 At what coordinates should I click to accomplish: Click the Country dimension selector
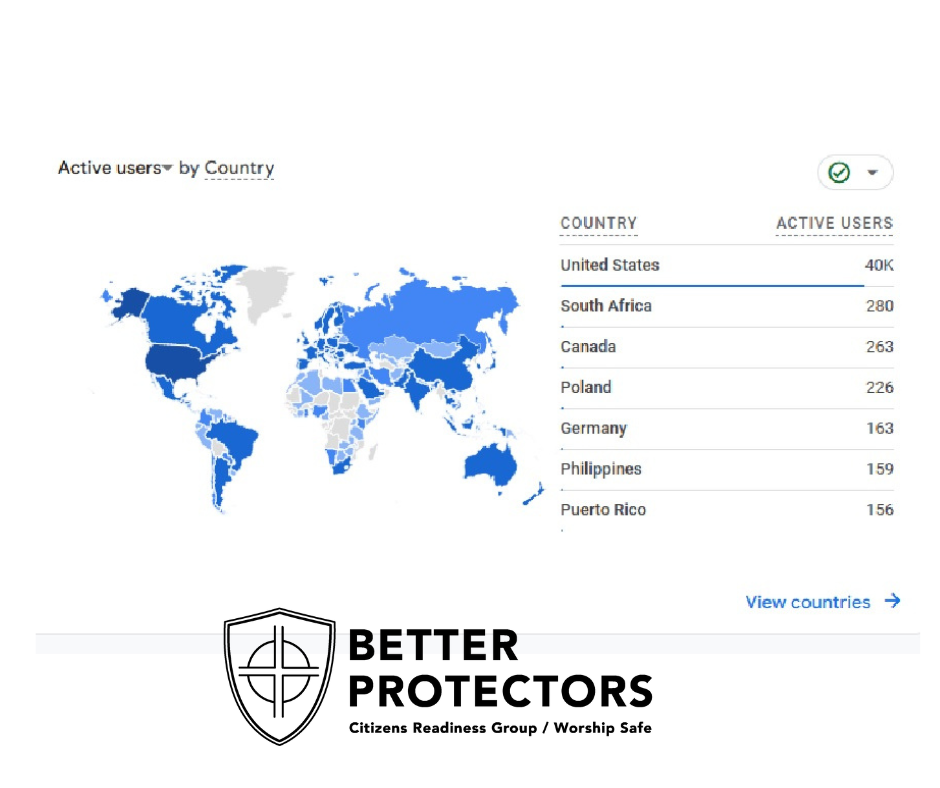239,168
